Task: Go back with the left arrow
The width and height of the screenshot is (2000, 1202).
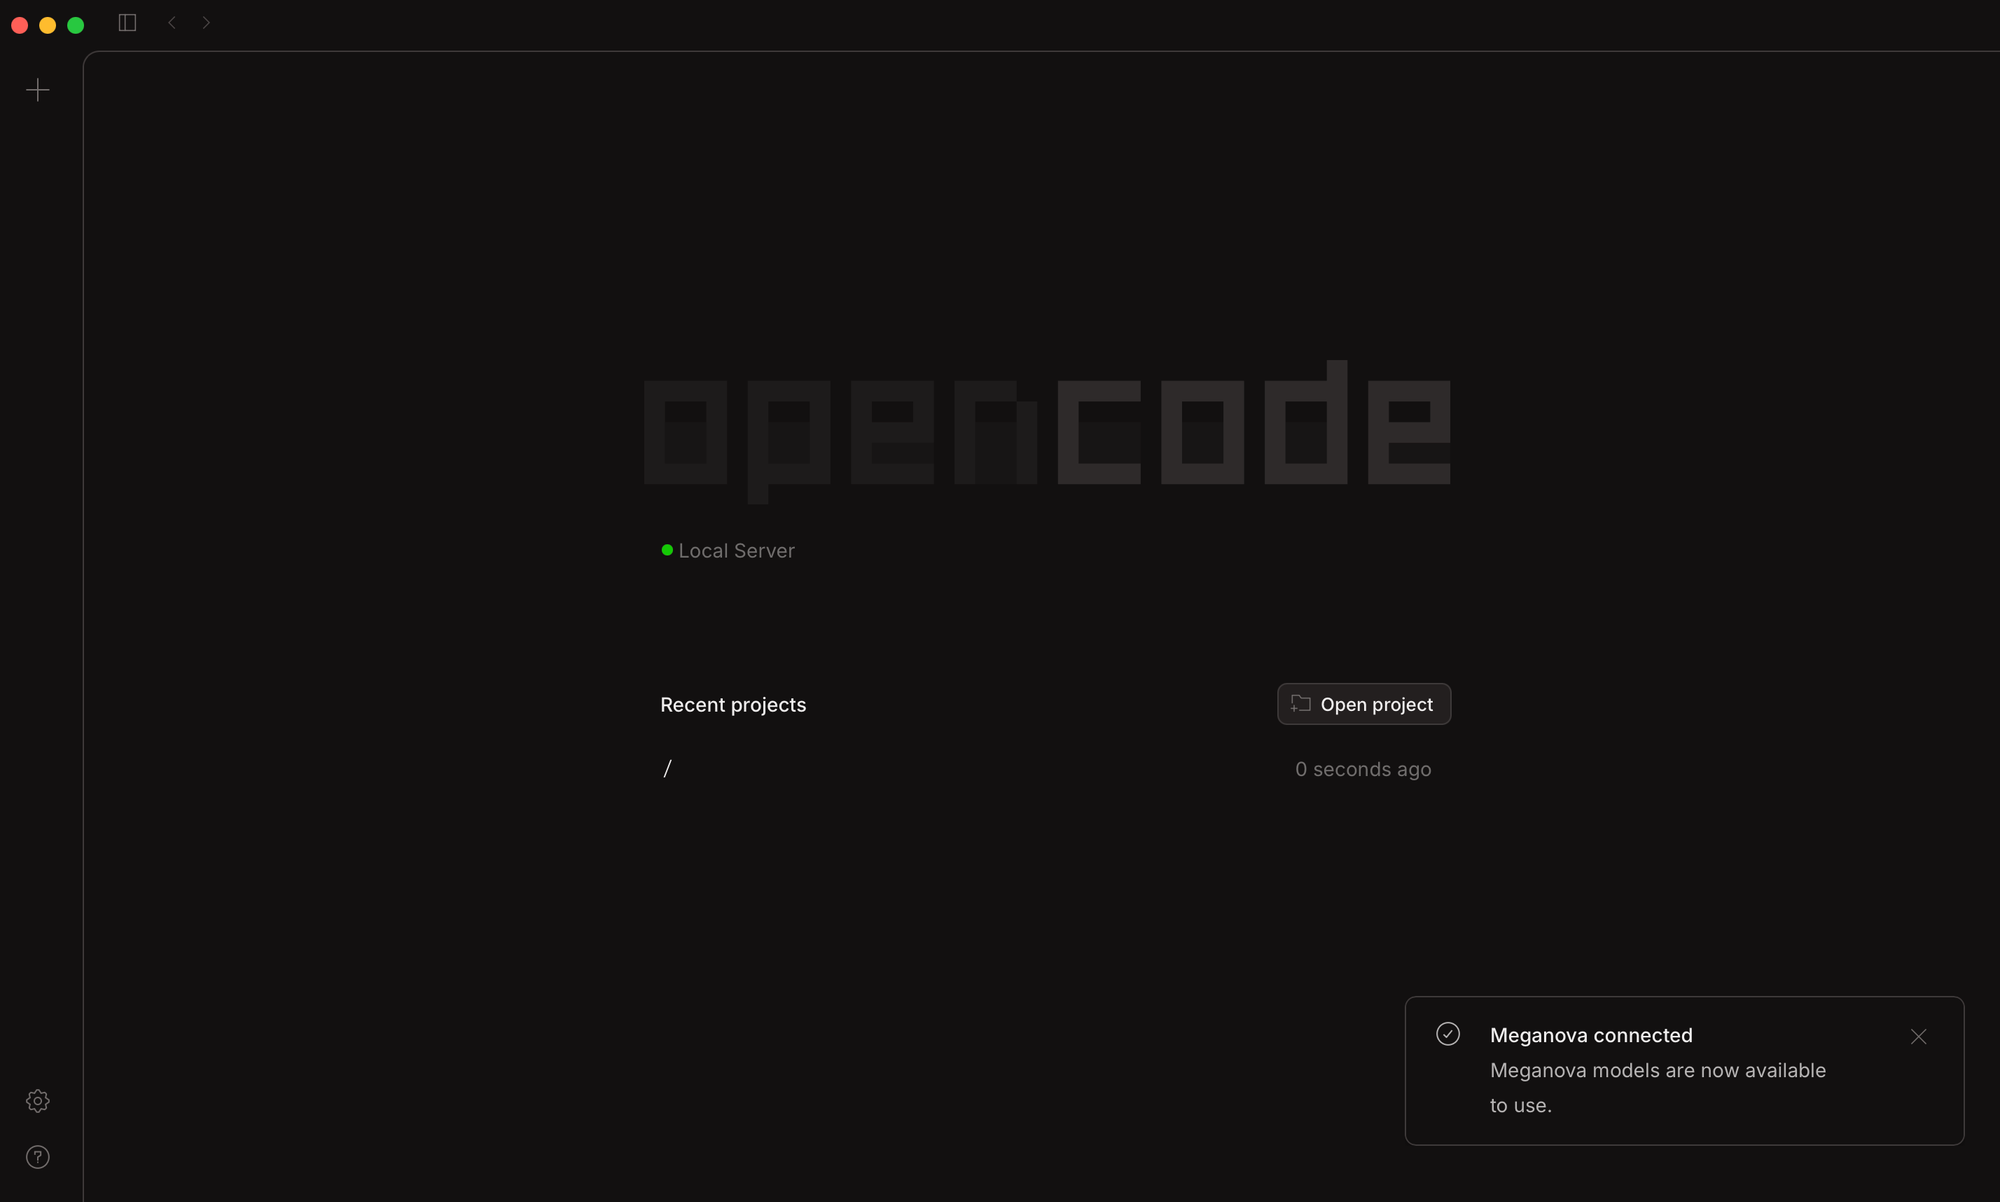Action: pos(172,23)
